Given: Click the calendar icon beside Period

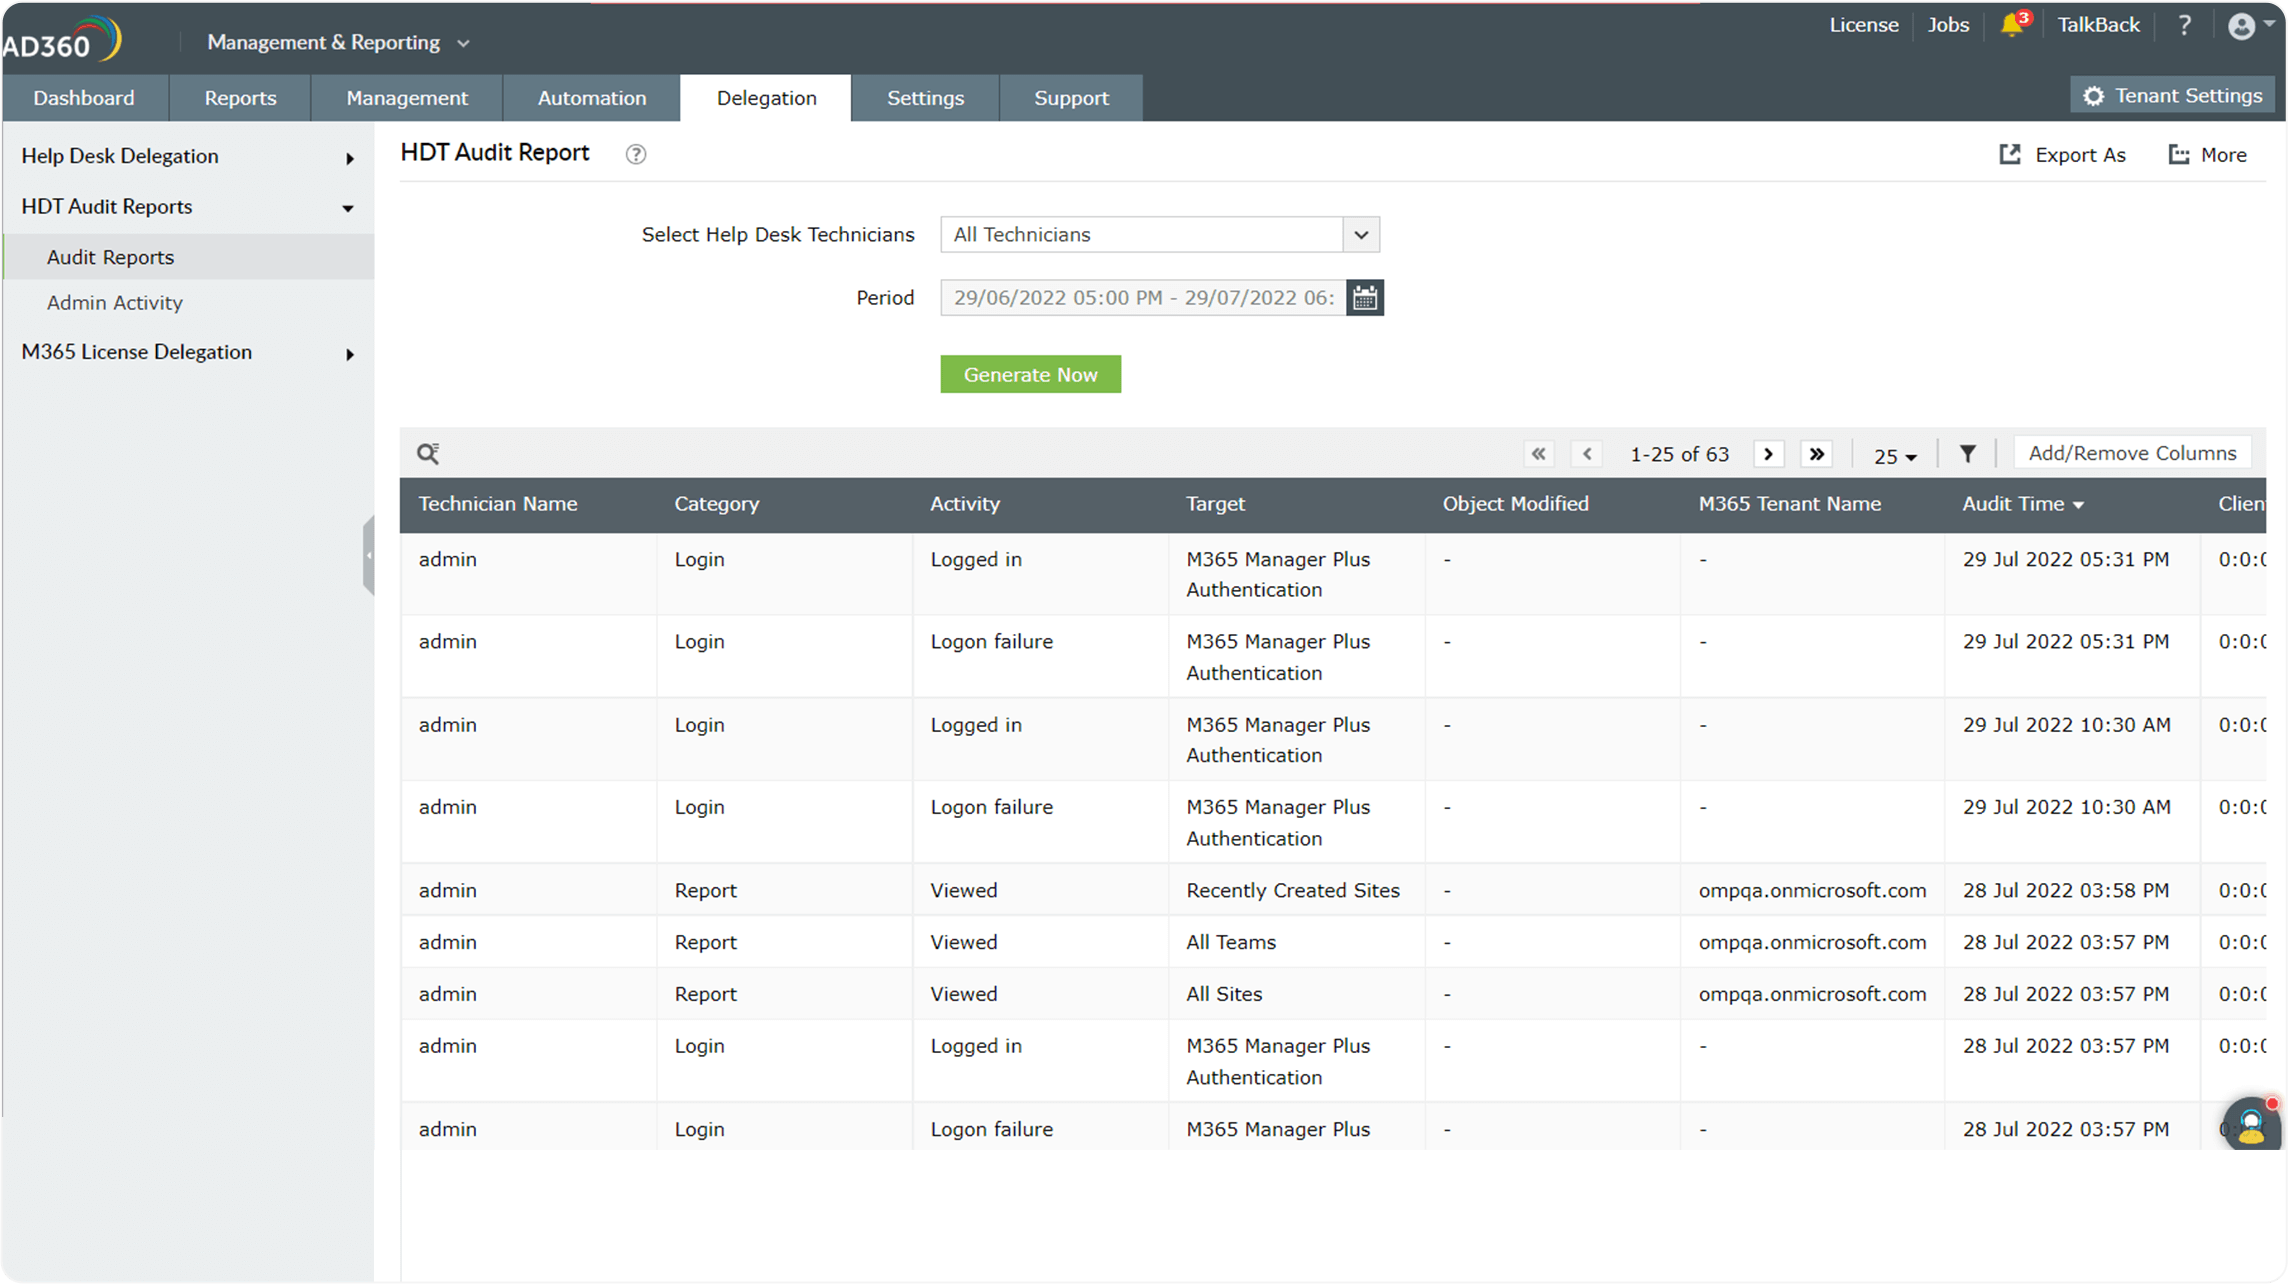Looking at the screenshot, I should (1365, 298).
